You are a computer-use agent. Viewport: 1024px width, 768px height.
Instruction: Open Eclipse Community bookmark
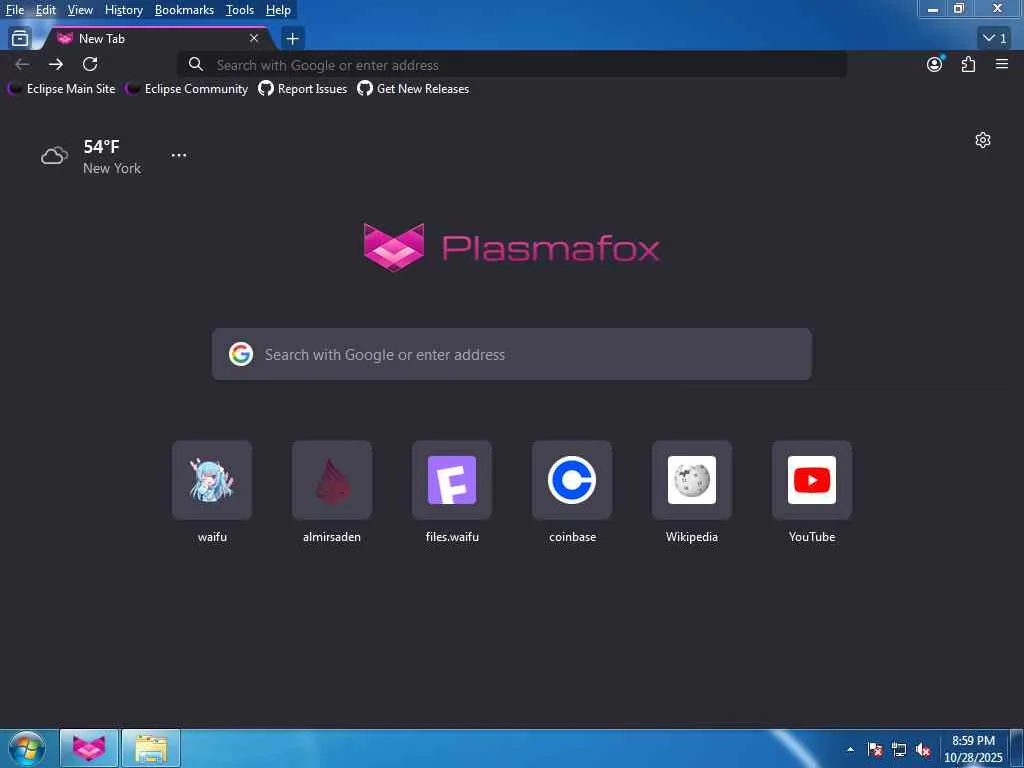pos(187,89)
